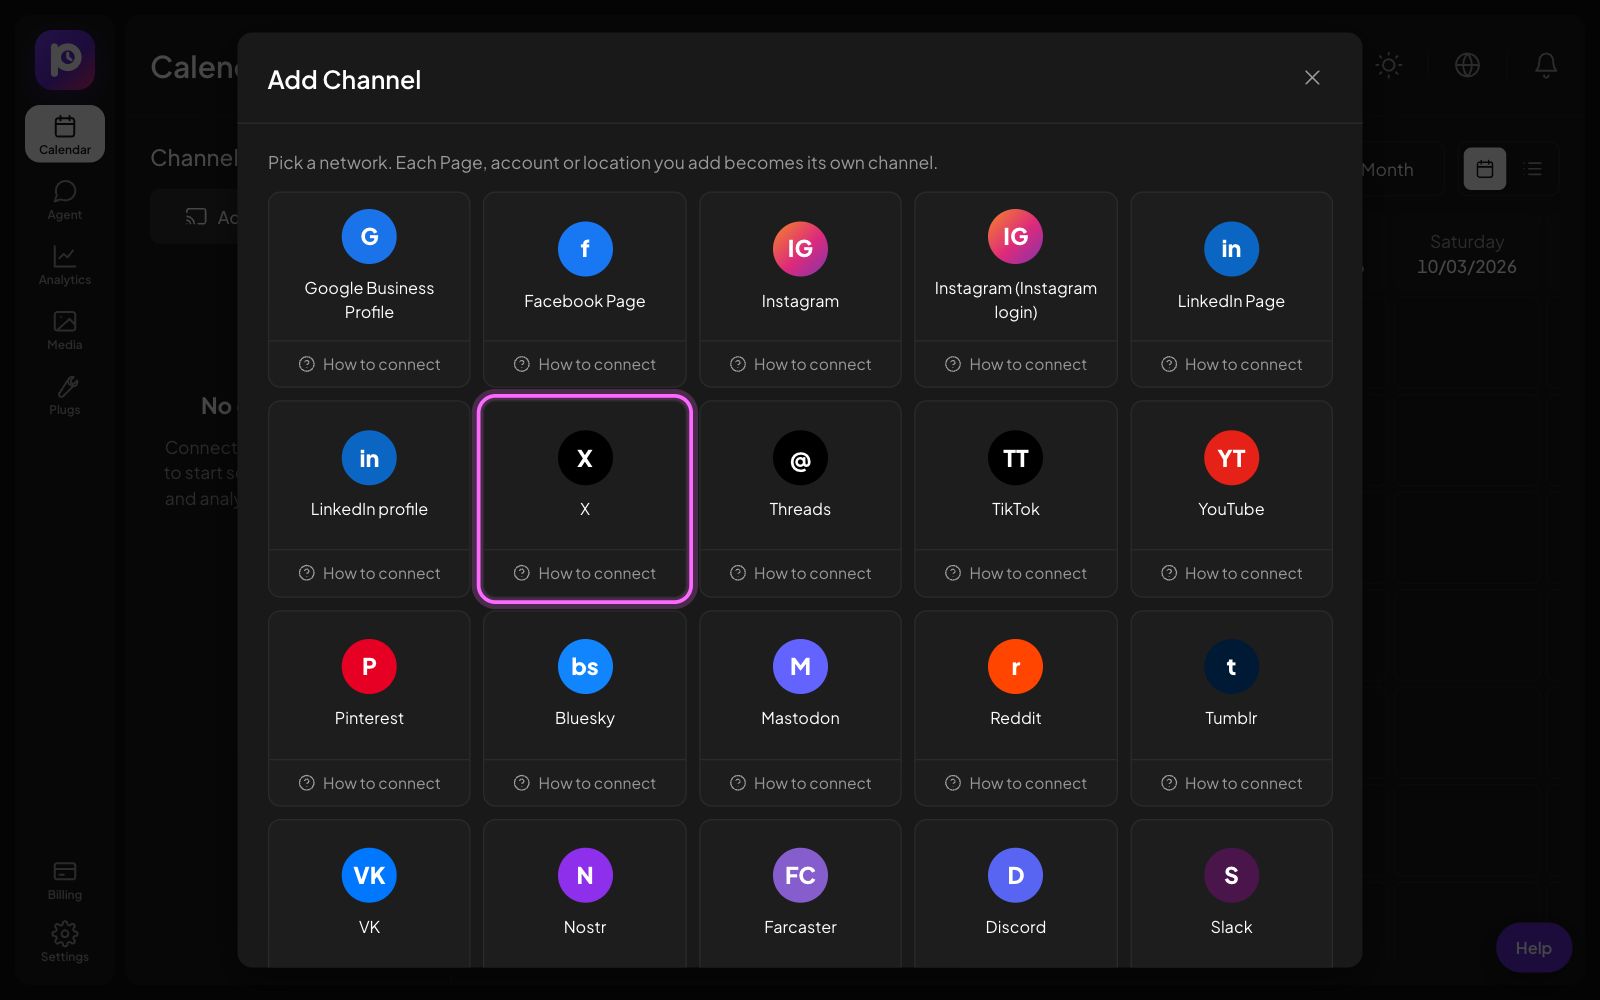Select the LinkedIn profile icon
This screenshot has width=1600, height=1000.
coord(369,458)
